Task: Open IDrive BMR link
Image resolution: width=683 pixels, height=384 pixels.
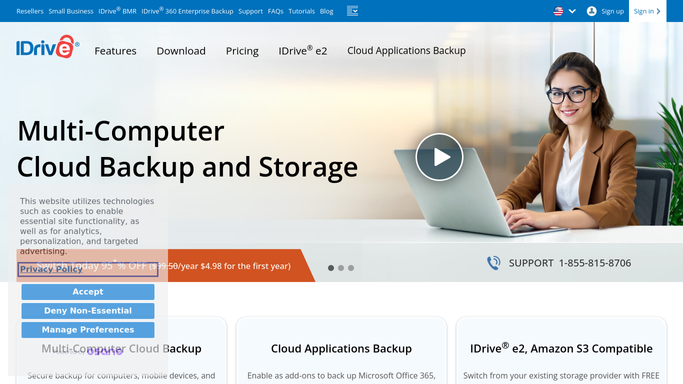Action: pos(117,11)
